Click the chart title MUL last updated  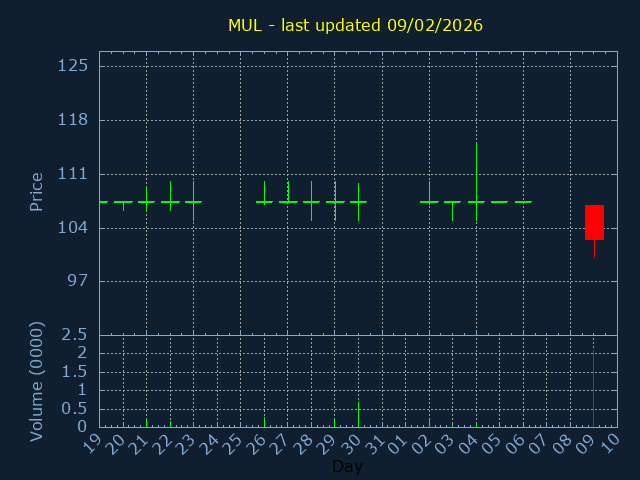[355, 25]
